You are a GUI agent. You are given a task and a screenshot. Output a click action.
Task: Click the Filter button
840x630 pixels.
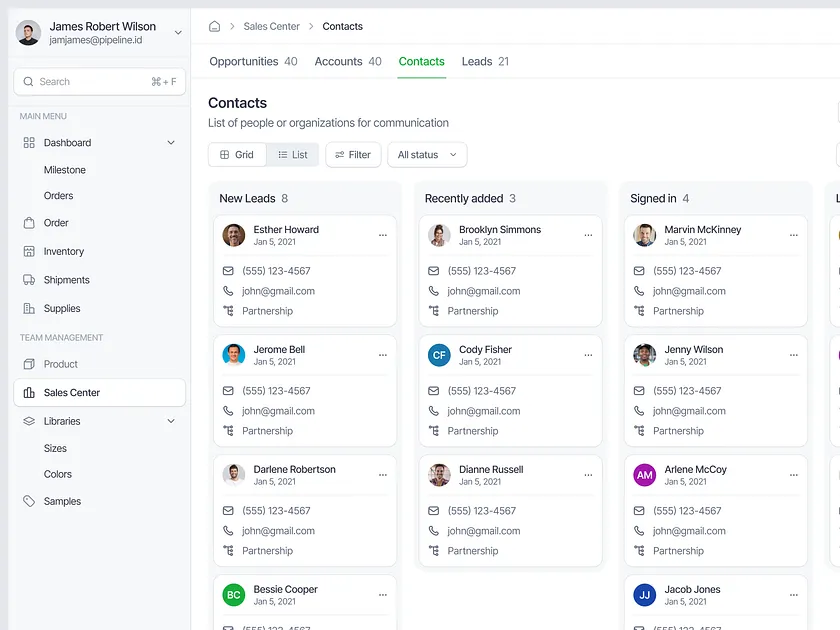coord(353,154)
